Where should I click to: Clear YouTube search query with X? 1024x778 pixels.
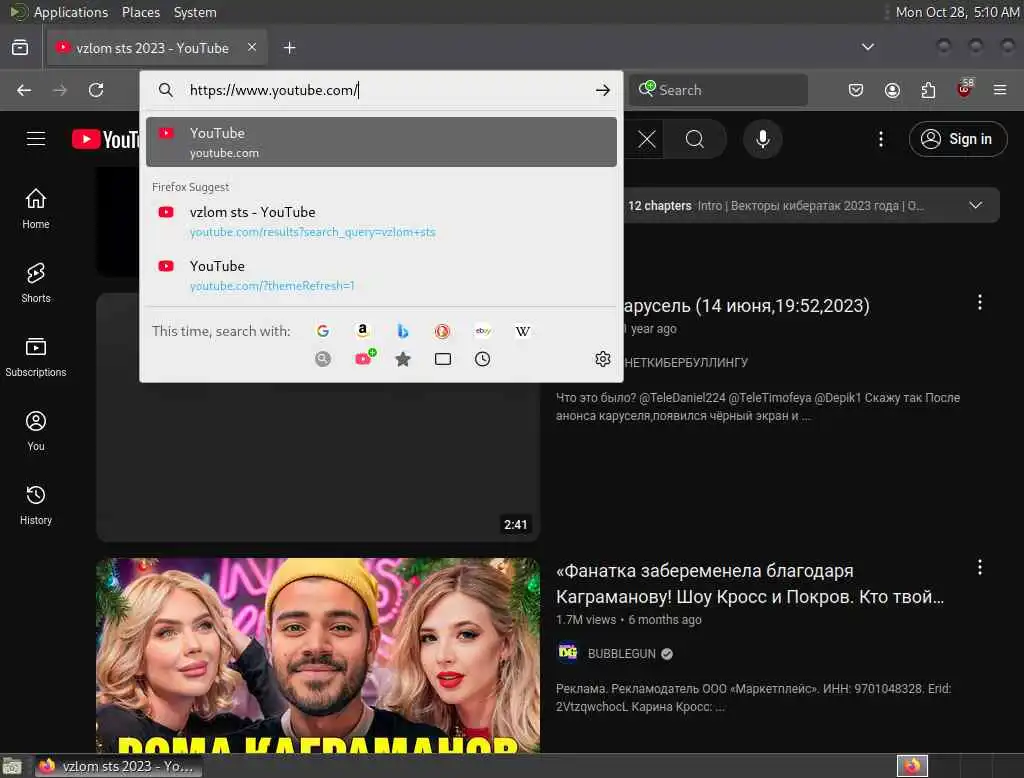[647, 139]
